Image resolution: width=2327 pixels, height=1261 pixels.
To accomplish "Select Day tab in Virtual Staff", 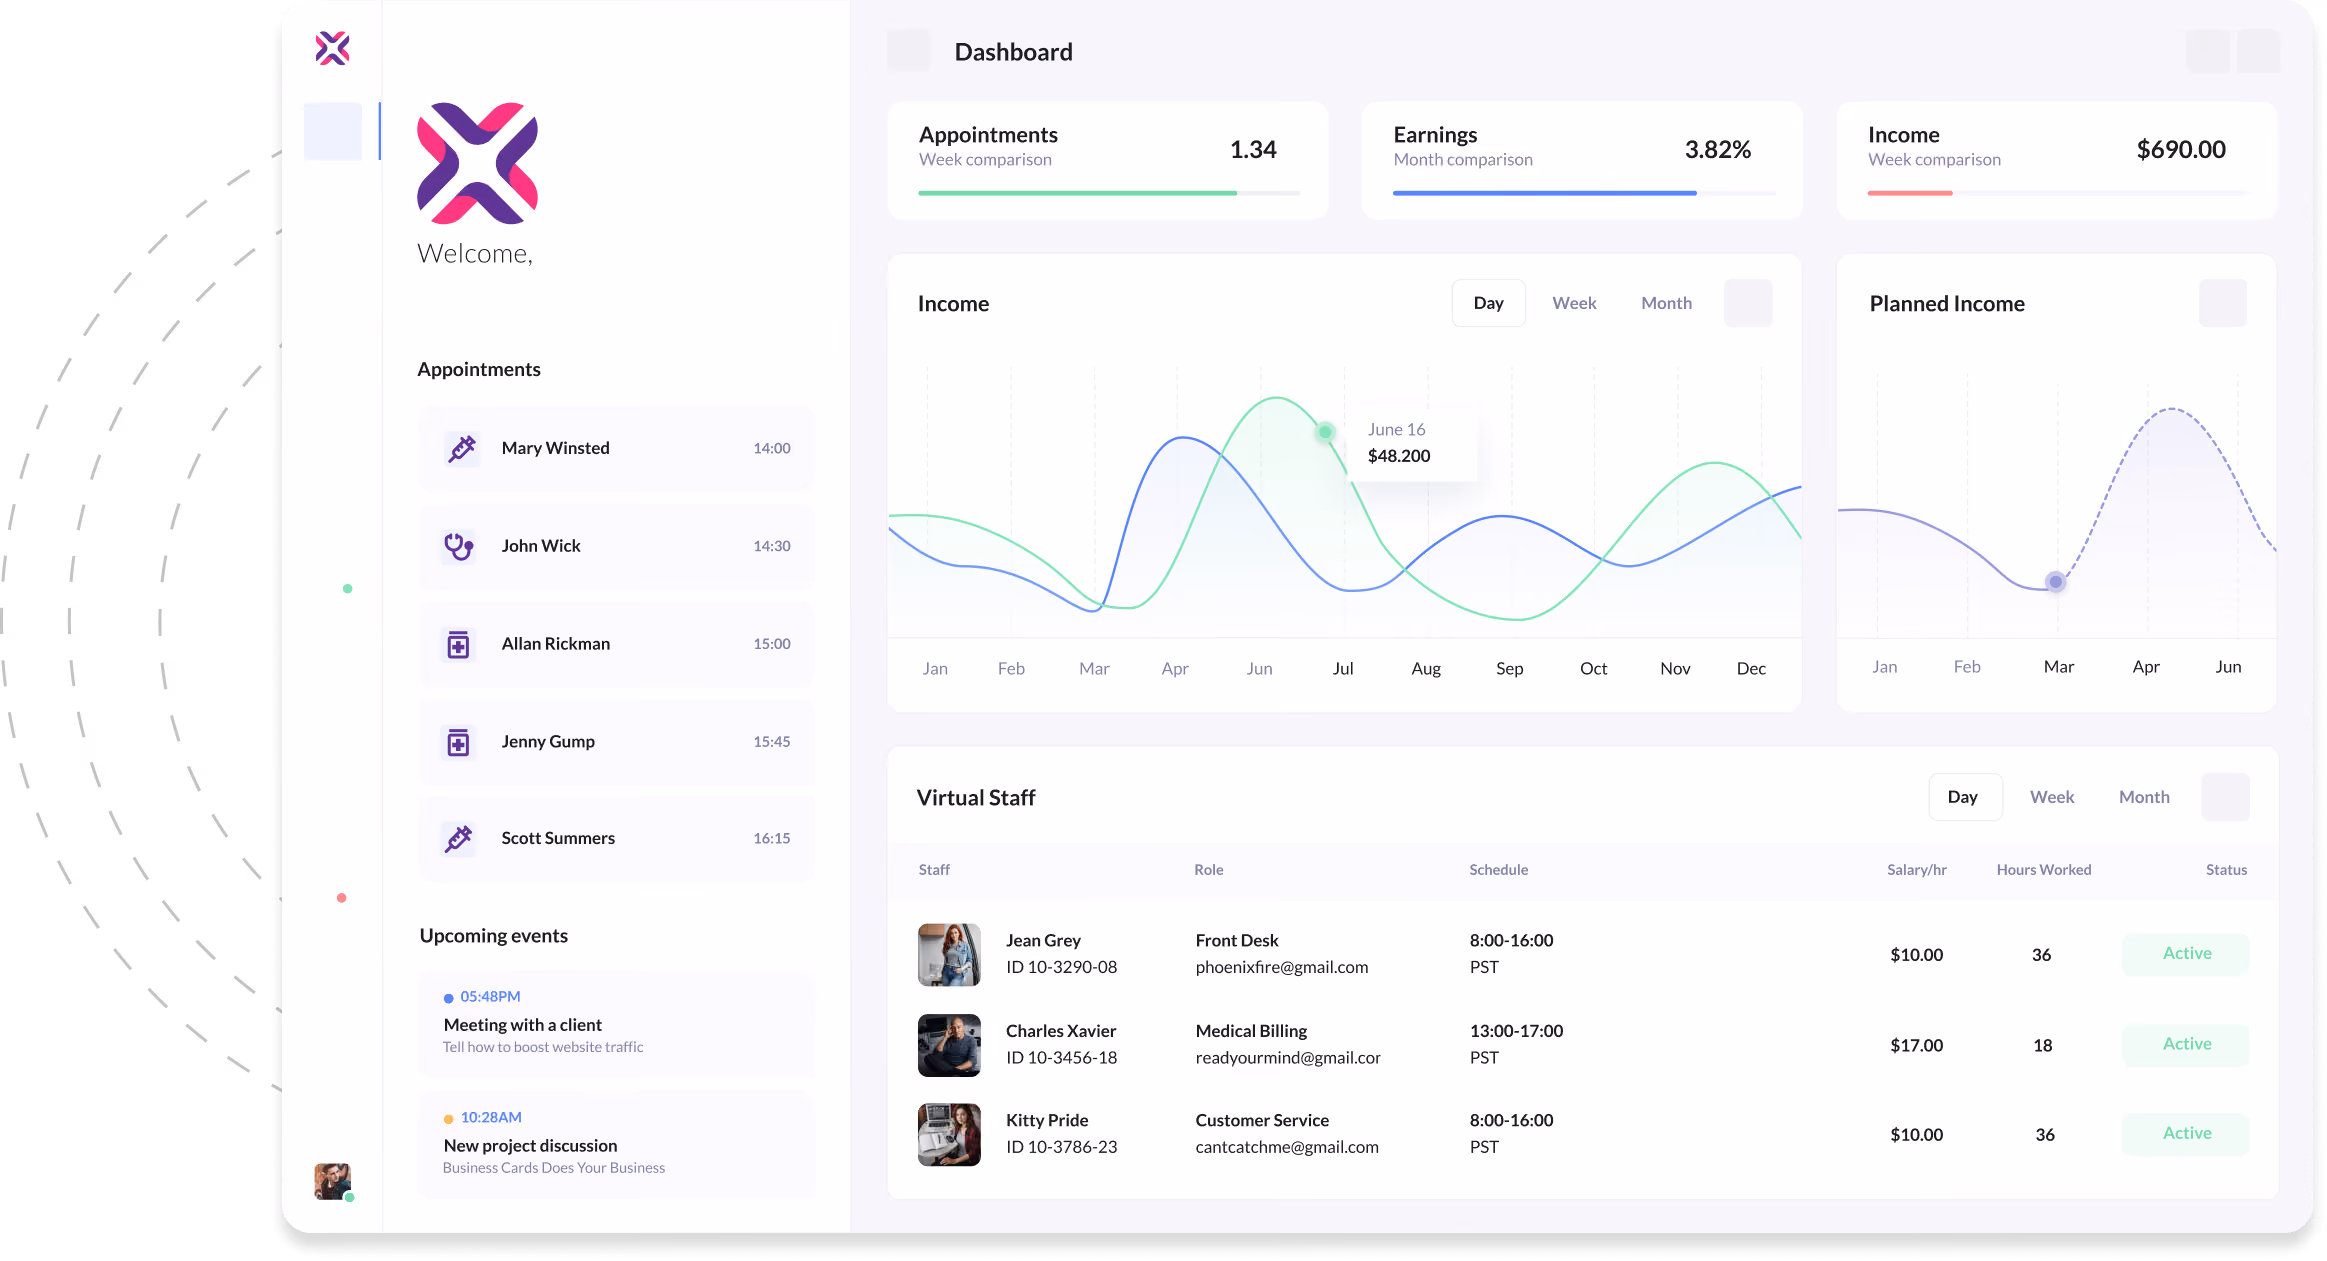I will click(x=1964, y=797).
